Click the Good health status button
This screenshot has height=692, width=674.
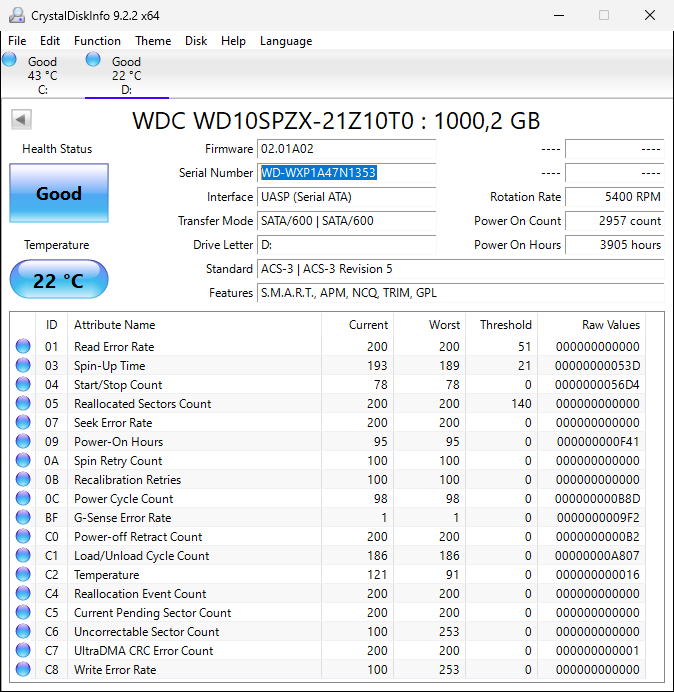coord(59,193)
